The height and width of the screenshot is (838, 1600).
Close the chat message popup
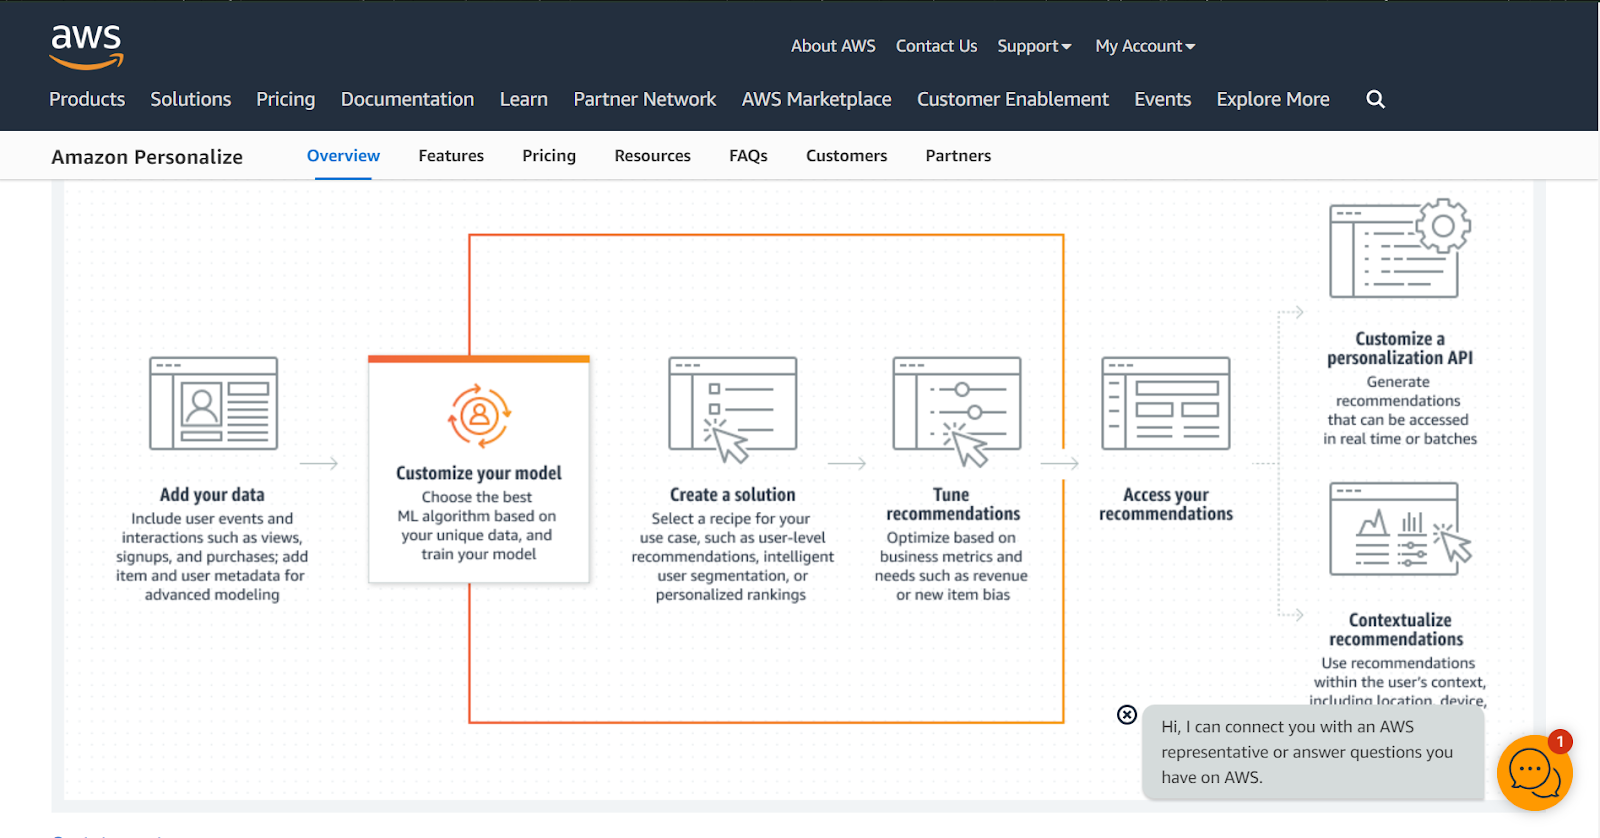click(x=1127, y=714)
